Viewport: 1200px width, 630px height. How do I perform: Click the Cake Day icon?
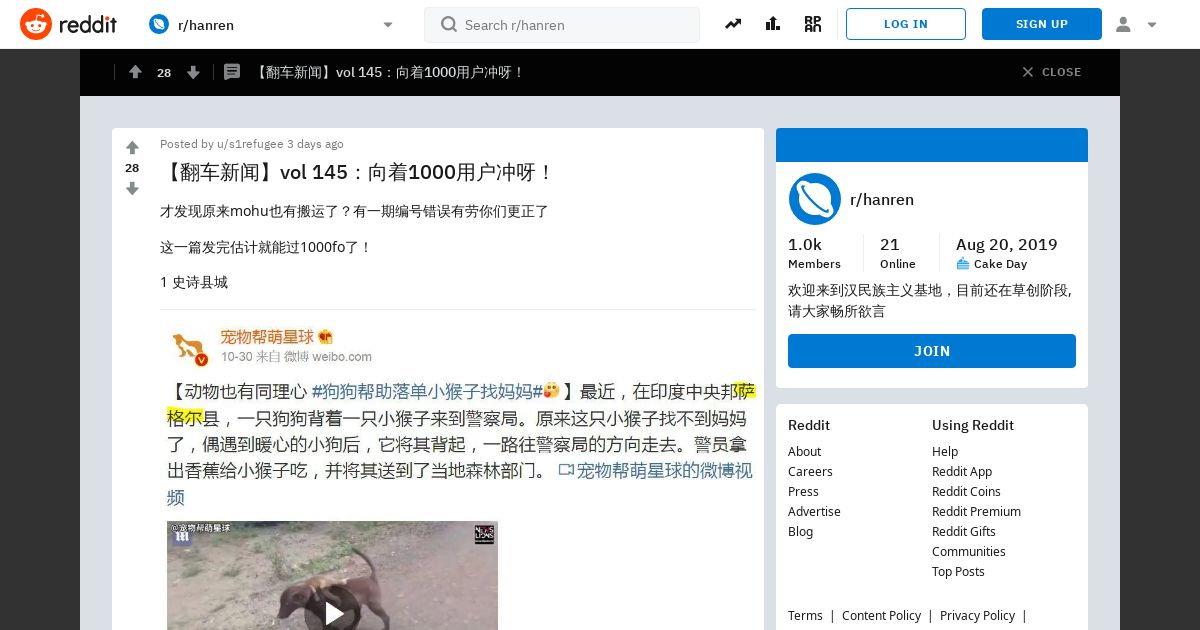click(x=963, y=264)
